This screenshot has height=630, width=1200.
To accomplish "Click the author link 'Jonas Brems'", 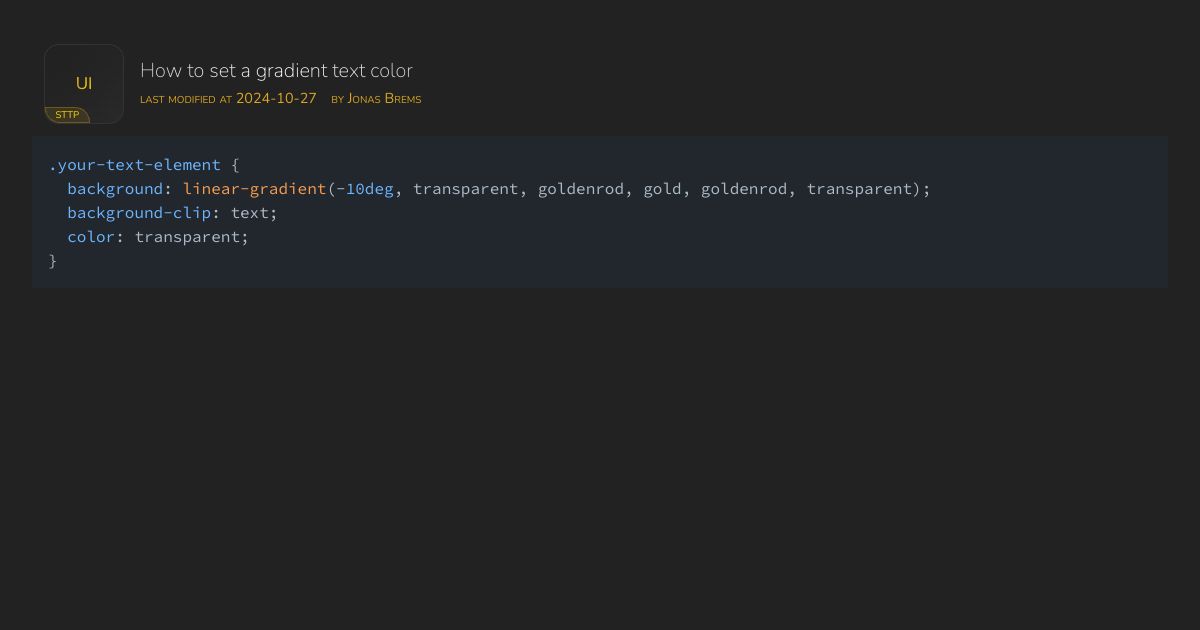I will point(384,98).
